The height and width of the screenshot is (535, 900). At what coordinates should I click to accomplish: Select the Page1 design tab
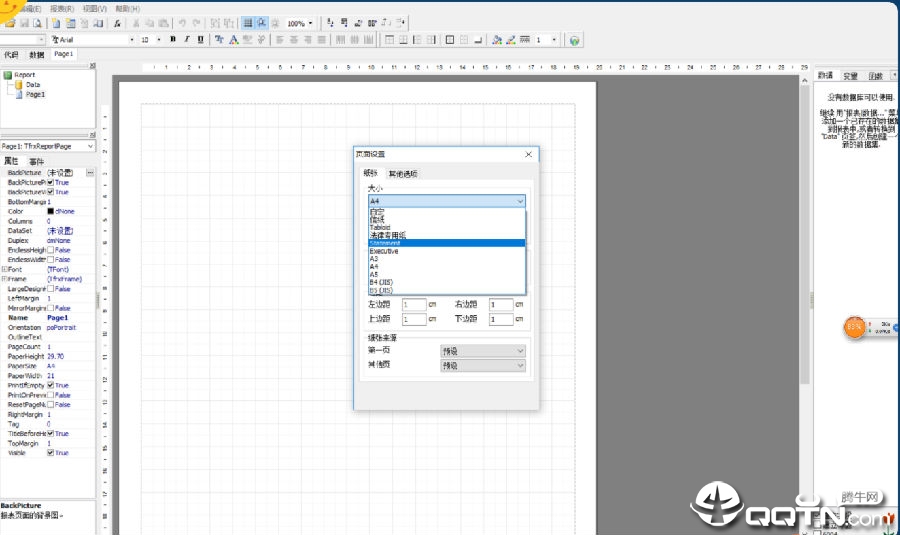63,54
